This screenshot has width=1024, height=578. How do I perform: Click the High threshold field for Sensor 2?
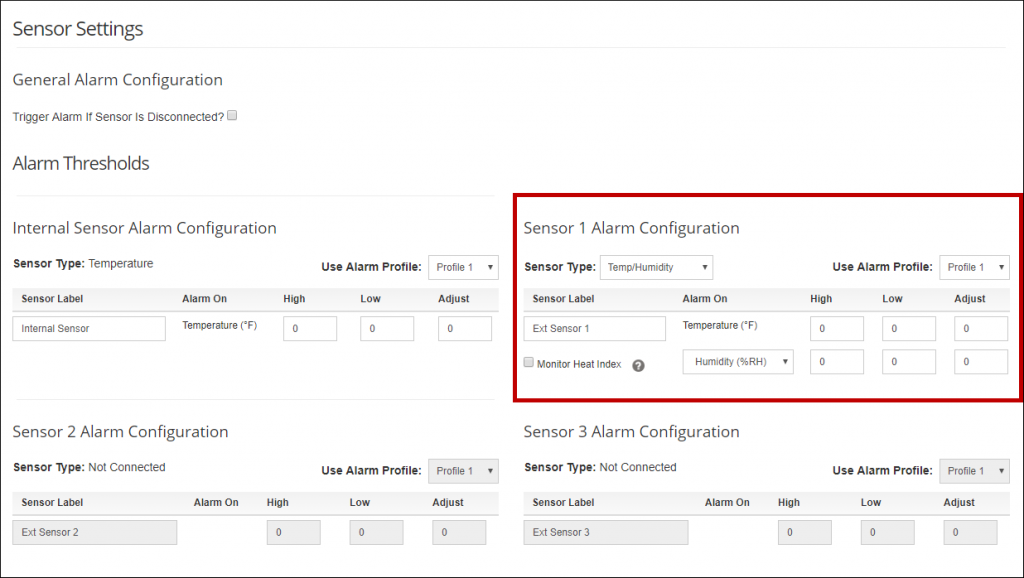[293, 532]
